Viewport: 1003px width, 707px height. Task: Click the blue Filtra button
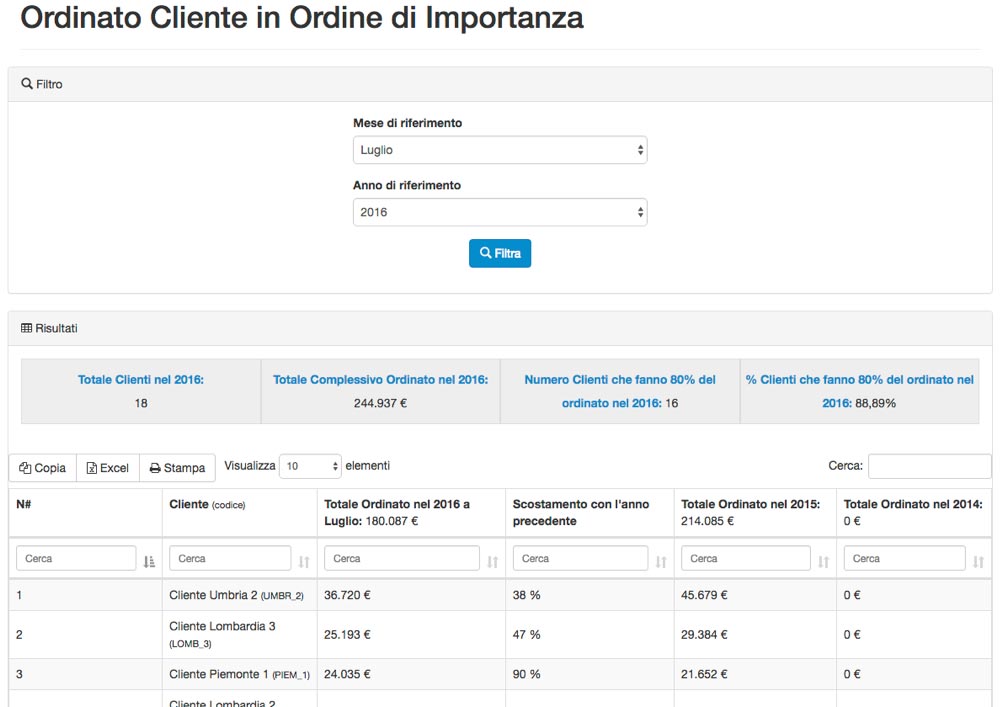tap(500, 253)
